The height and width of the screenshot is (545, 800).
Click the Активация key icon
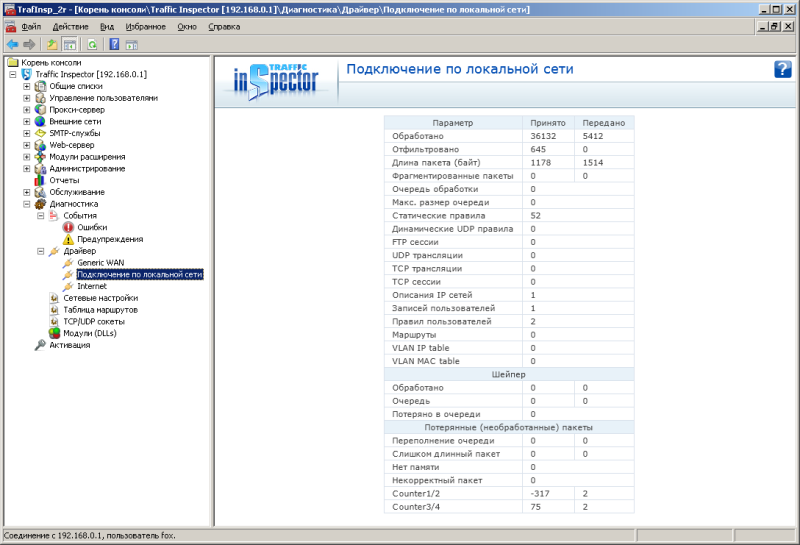point(40,345)
